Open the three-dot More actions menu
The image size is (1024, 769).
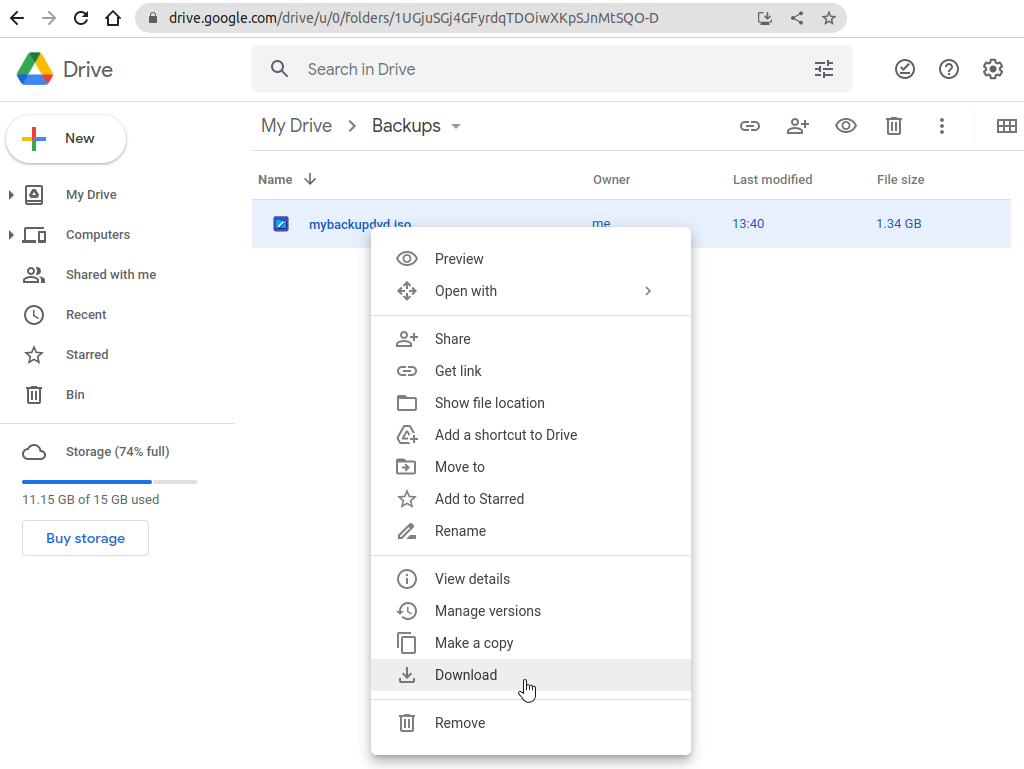tap(941, 126)
